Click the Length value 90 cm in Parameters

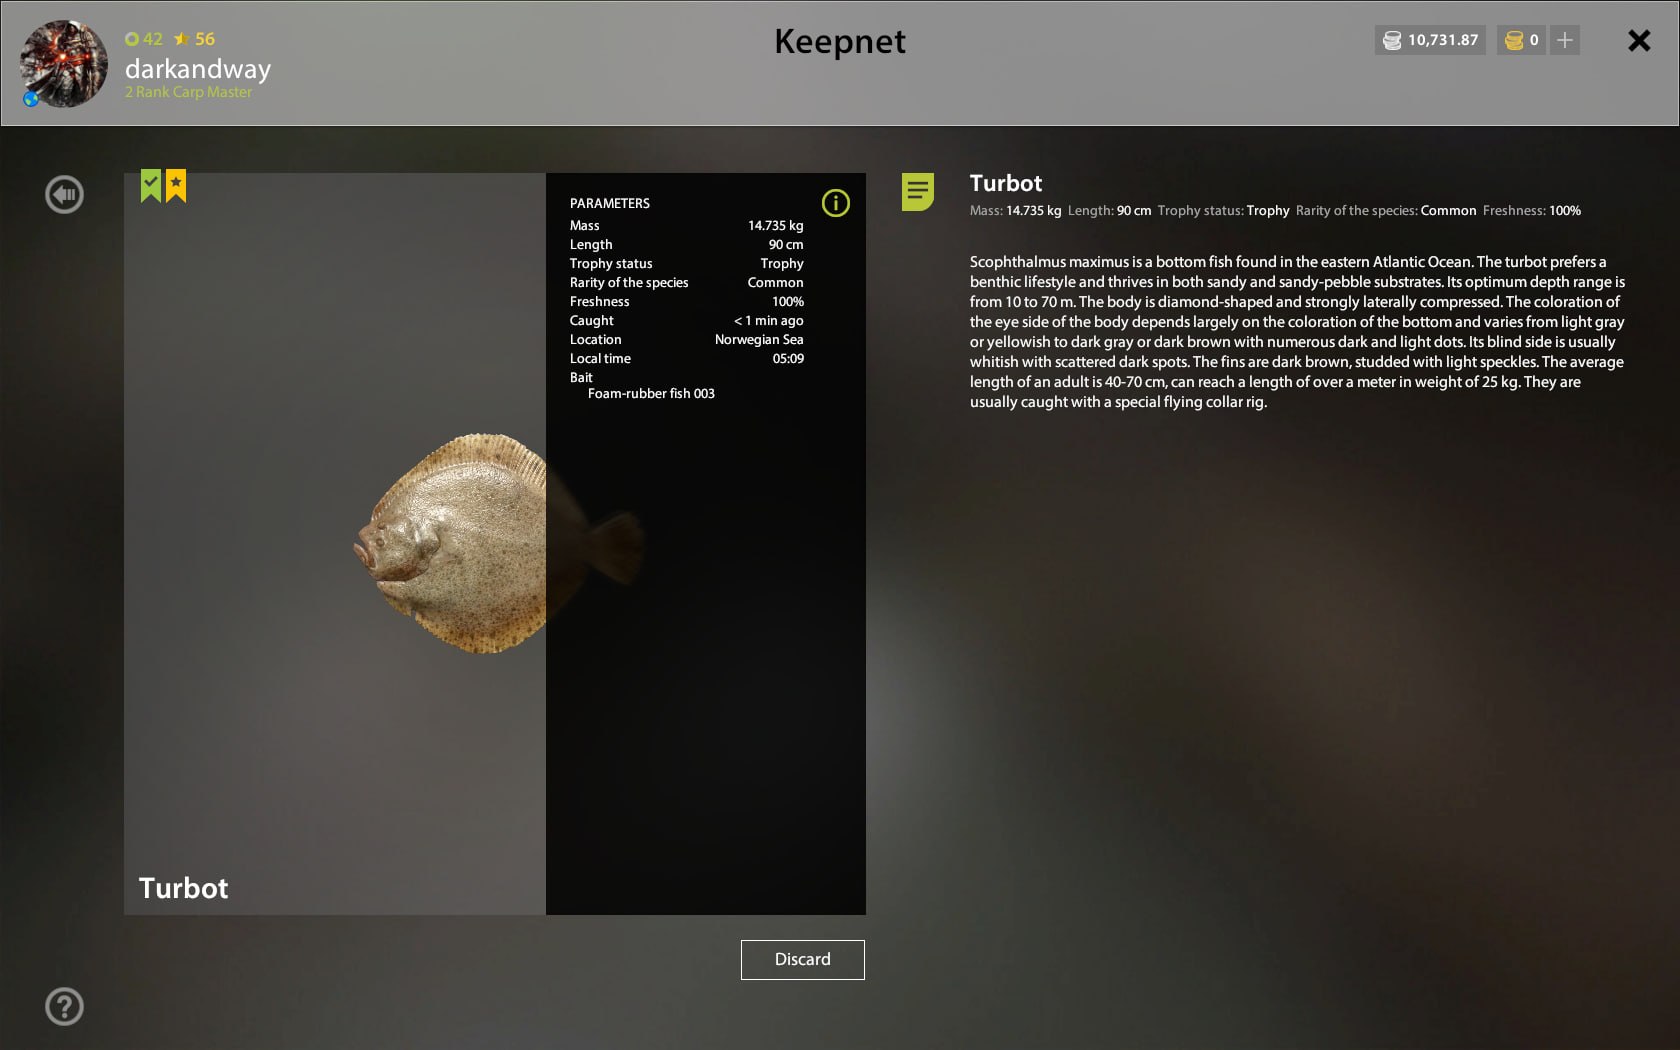coord(786,244)
